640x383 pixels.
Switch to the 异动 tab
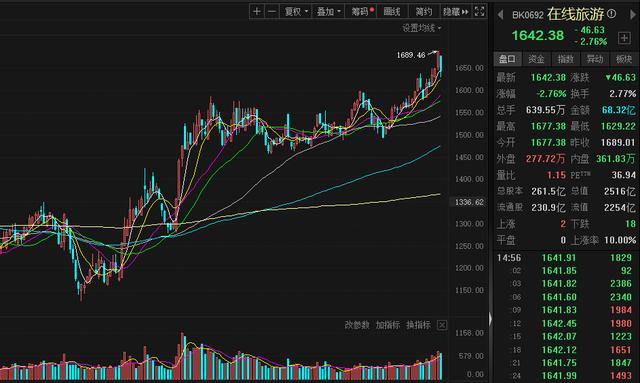tap(595, 59)
